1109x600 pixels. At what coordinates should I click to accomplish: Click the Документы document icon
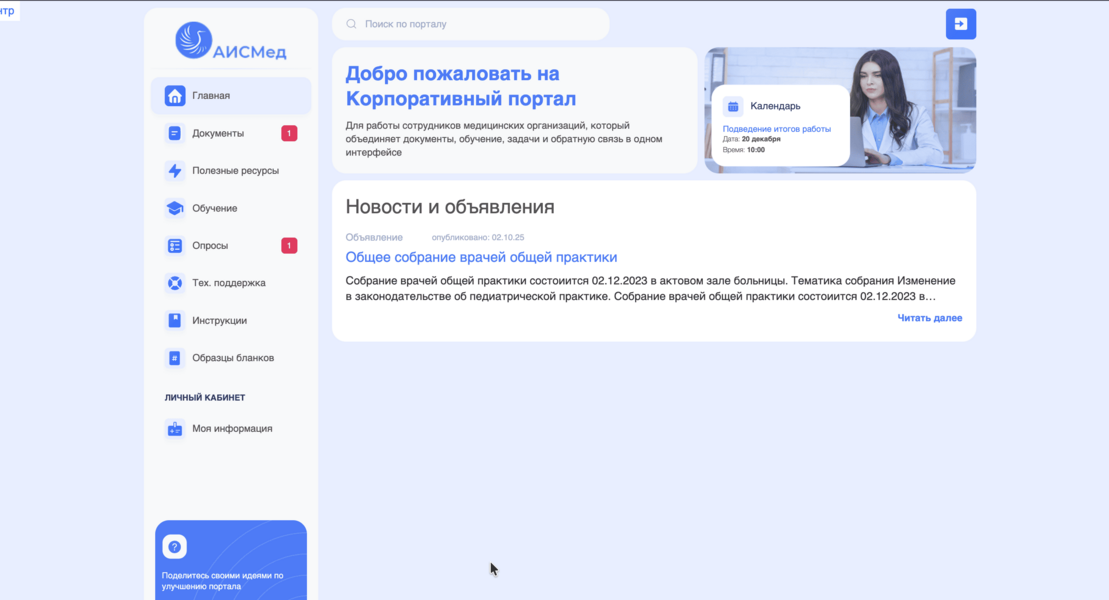175,133
